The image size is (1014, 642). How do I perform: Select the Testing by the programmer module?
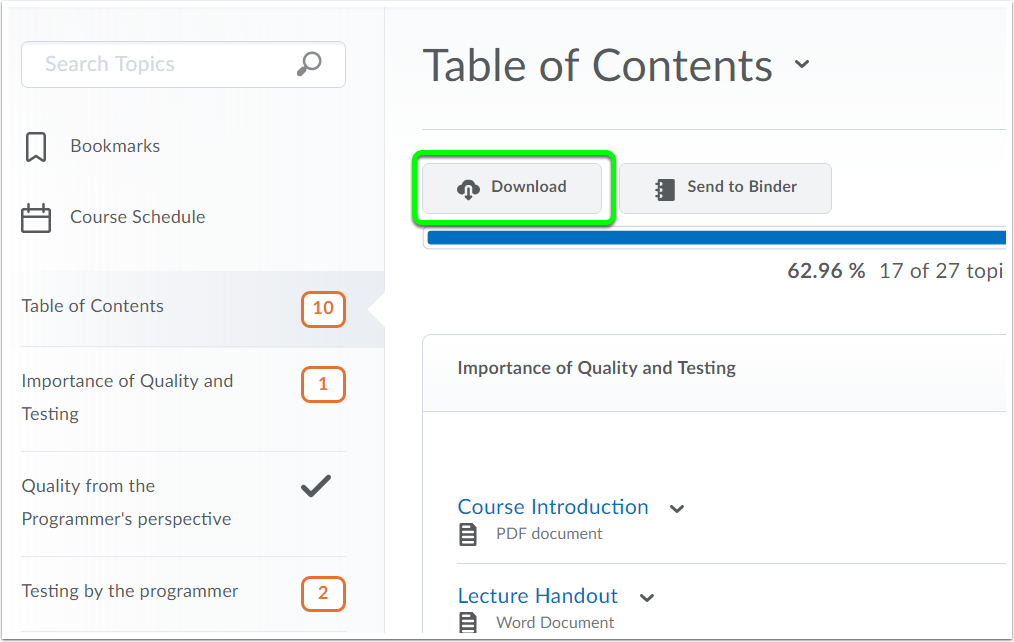coord(130,591)
